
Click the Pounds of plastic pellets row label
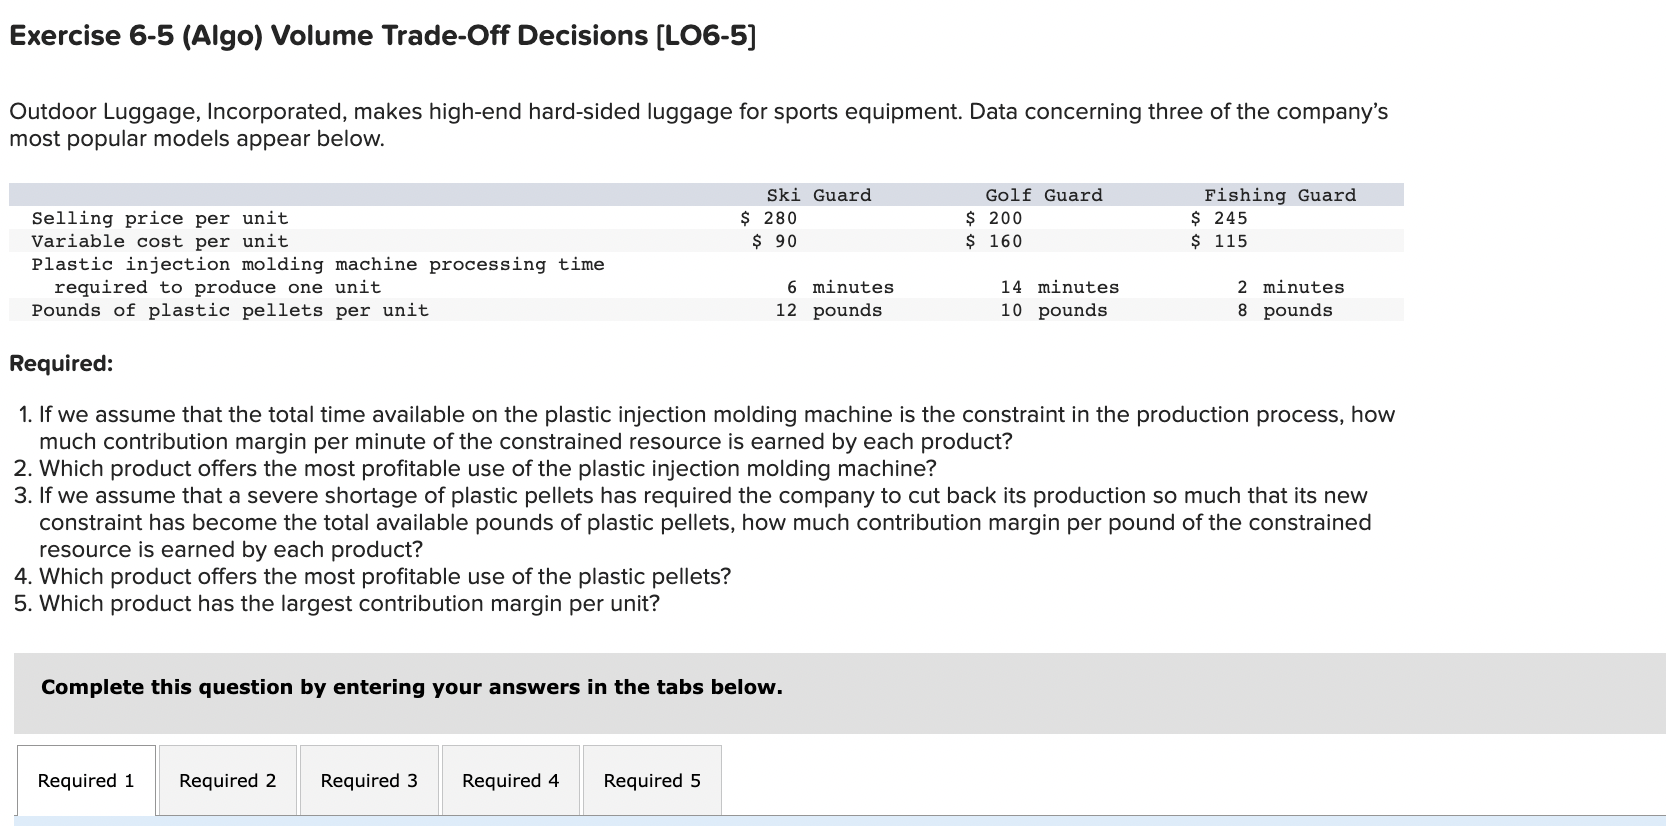click(230, 310)
